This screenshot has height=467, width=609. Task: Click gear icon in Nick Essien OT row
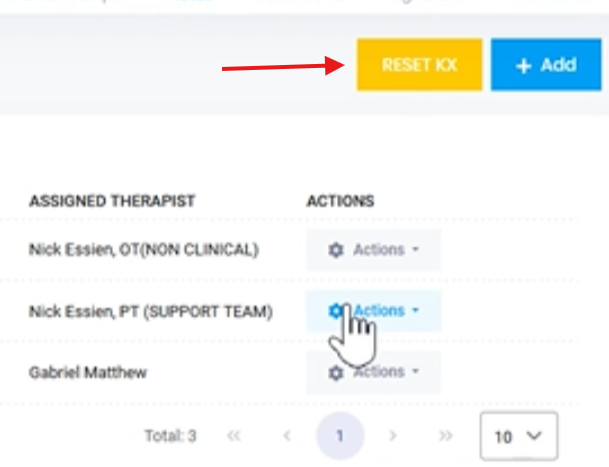click(x=336, y=250)
